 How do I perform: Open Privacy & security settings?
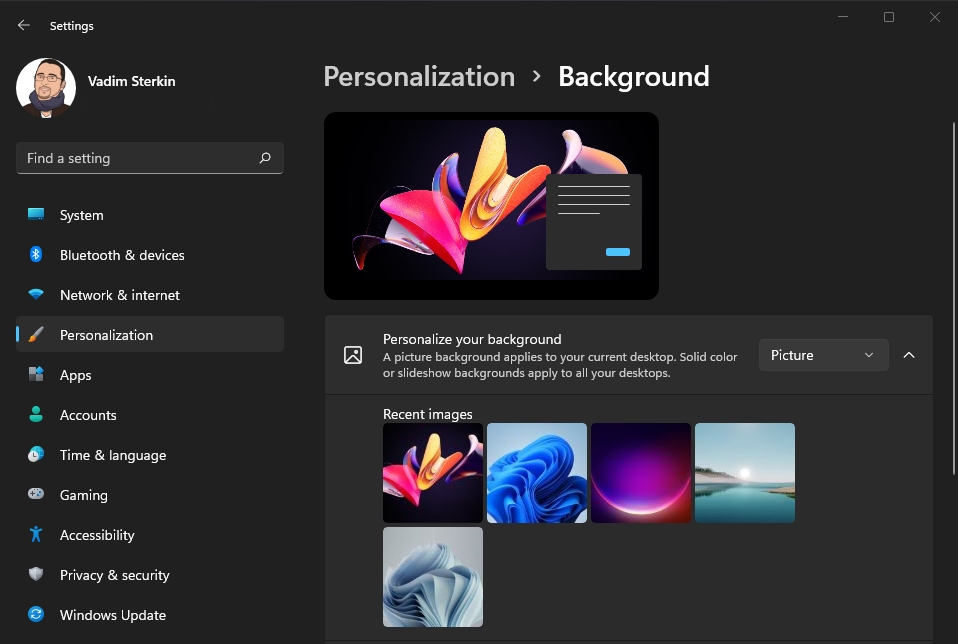click(150, 575)
